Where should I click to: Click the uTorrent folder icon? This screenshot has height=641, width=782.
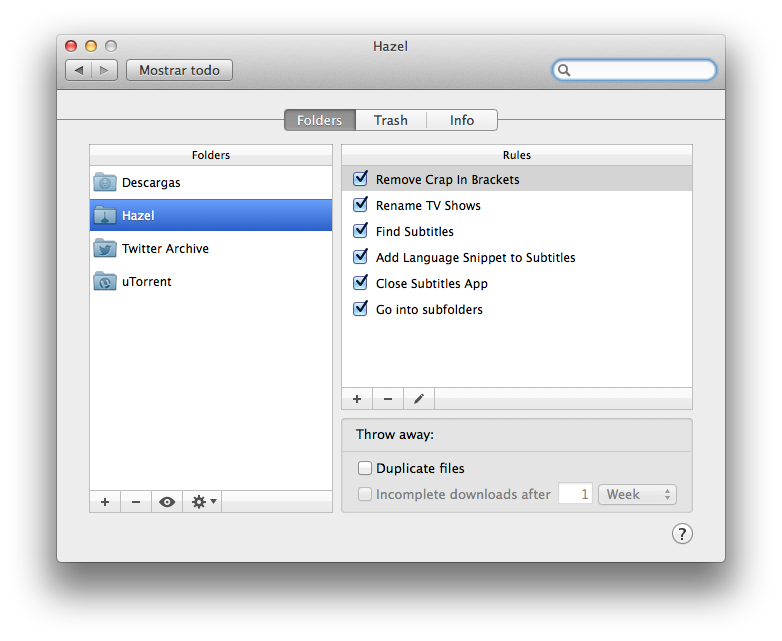pos(105,281)
